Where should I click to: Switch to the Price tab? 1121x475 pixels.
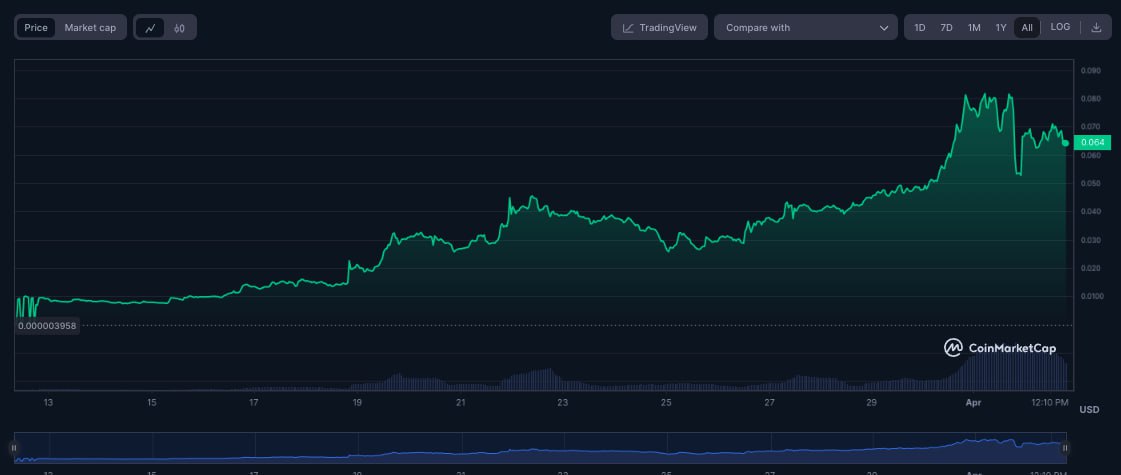(x=36, y=28)
